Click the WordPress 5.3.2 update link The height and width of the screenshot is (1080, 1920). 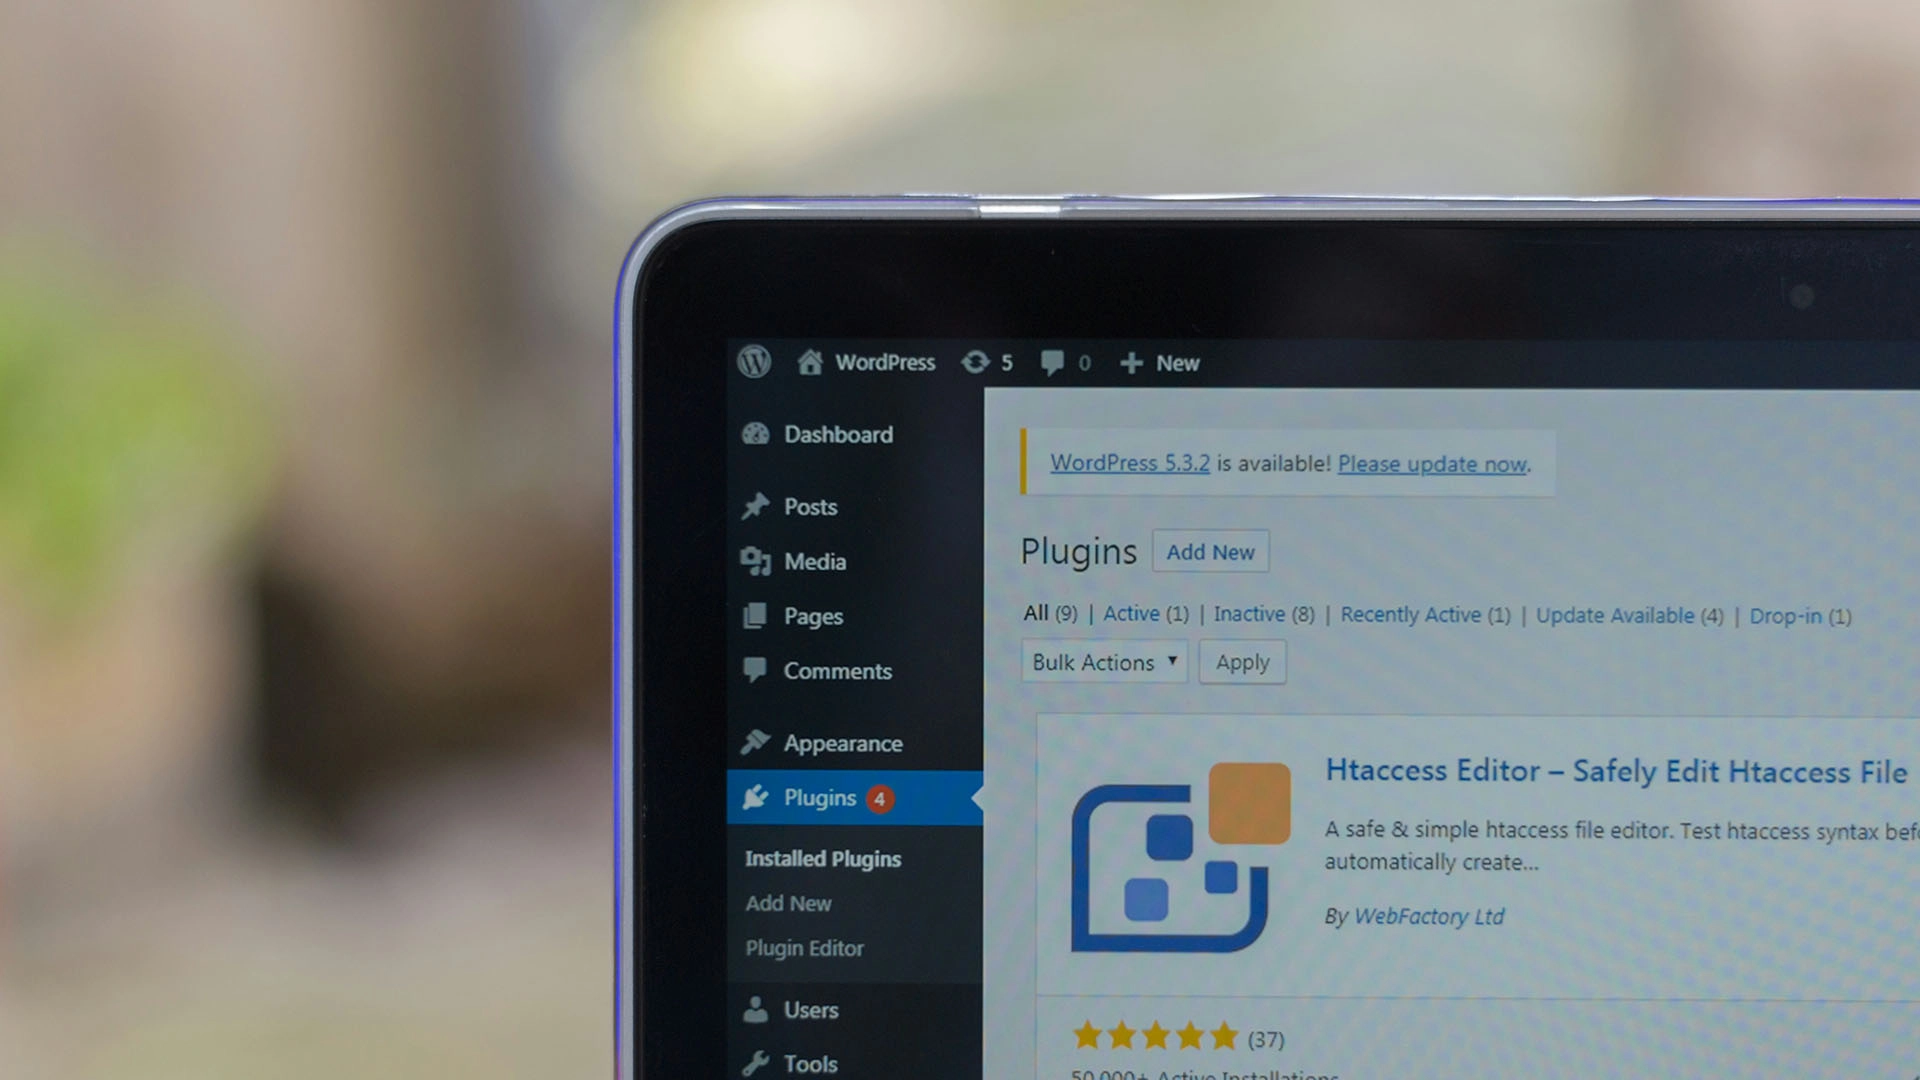[1129, 463]
